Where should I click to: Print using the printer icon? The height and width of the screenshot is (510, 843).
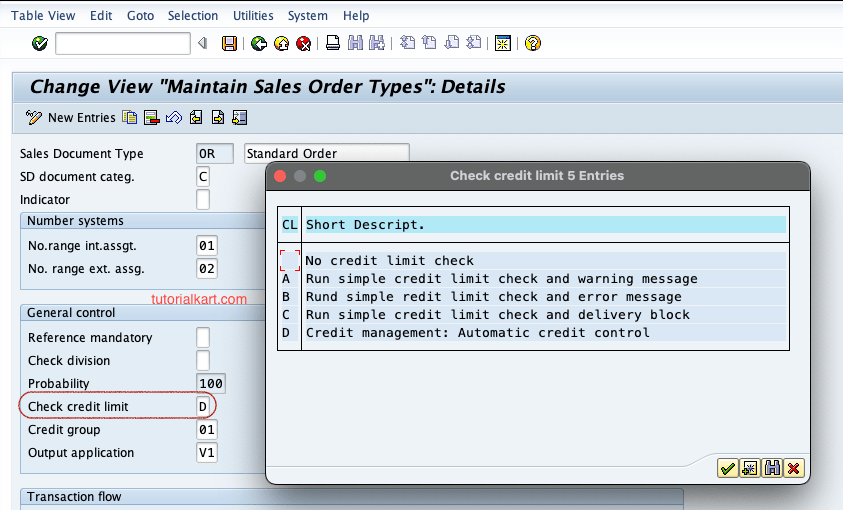pos(333,43)
